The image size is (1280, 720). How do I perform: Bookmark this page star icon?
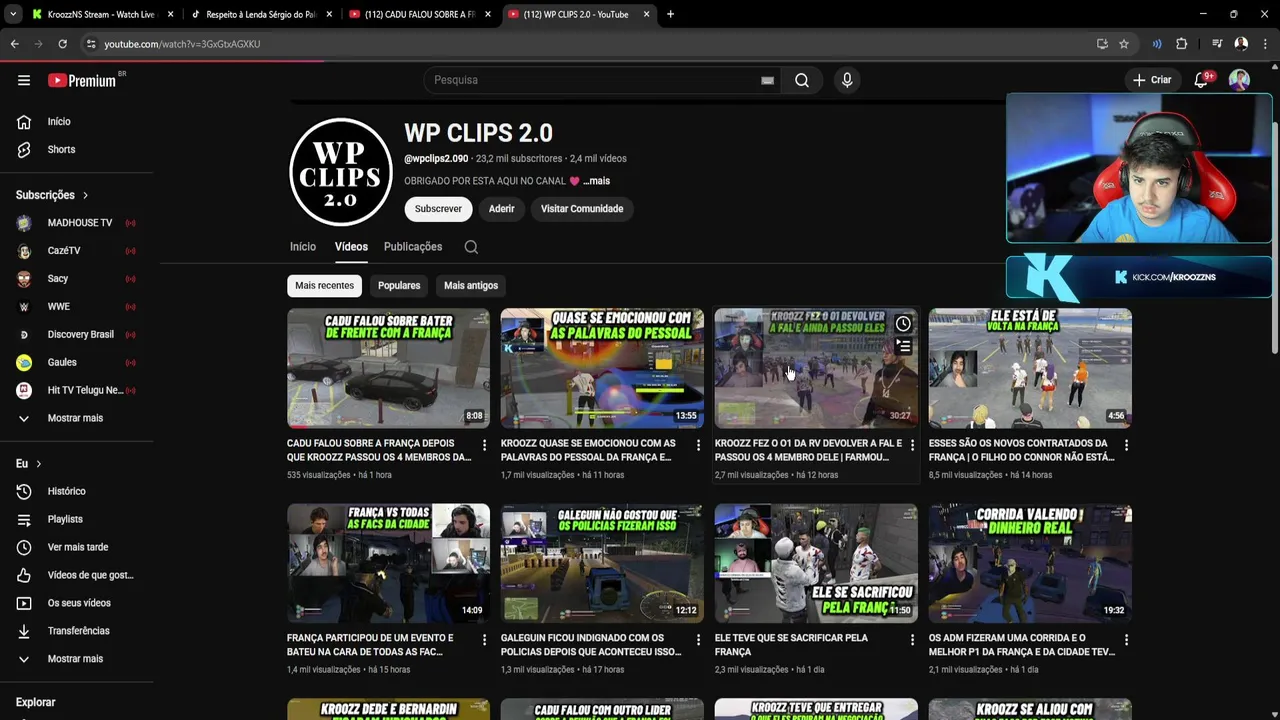tap(1124, 44)
